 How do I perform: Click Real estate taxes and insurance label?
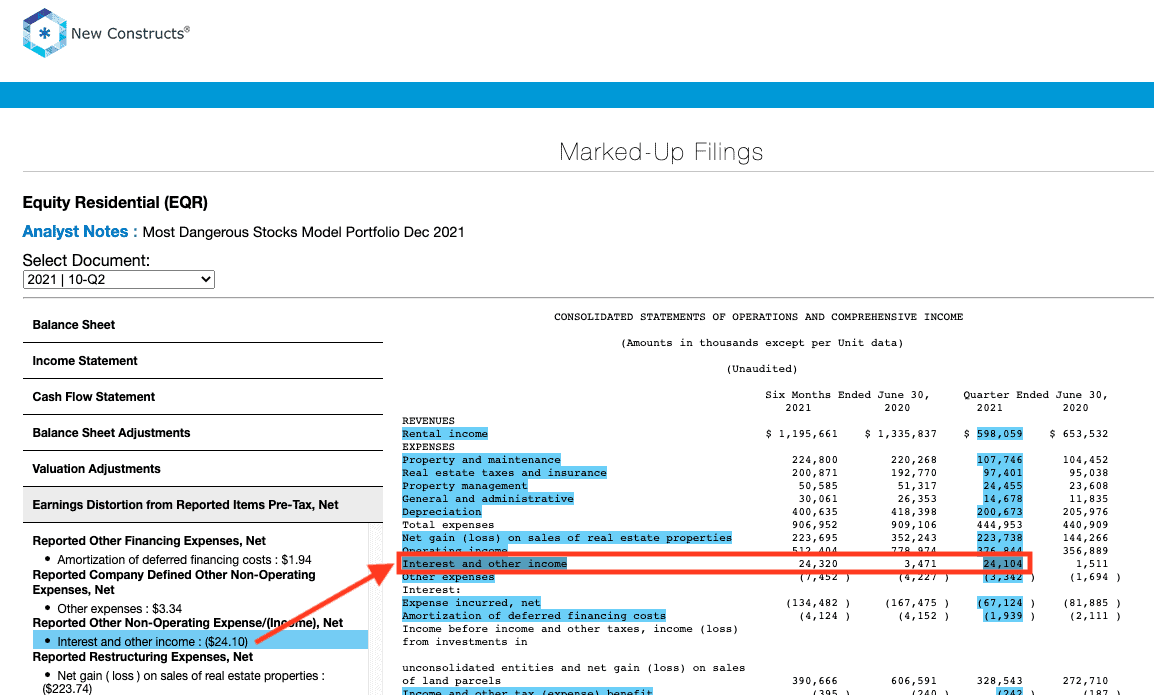click(504, 473)
